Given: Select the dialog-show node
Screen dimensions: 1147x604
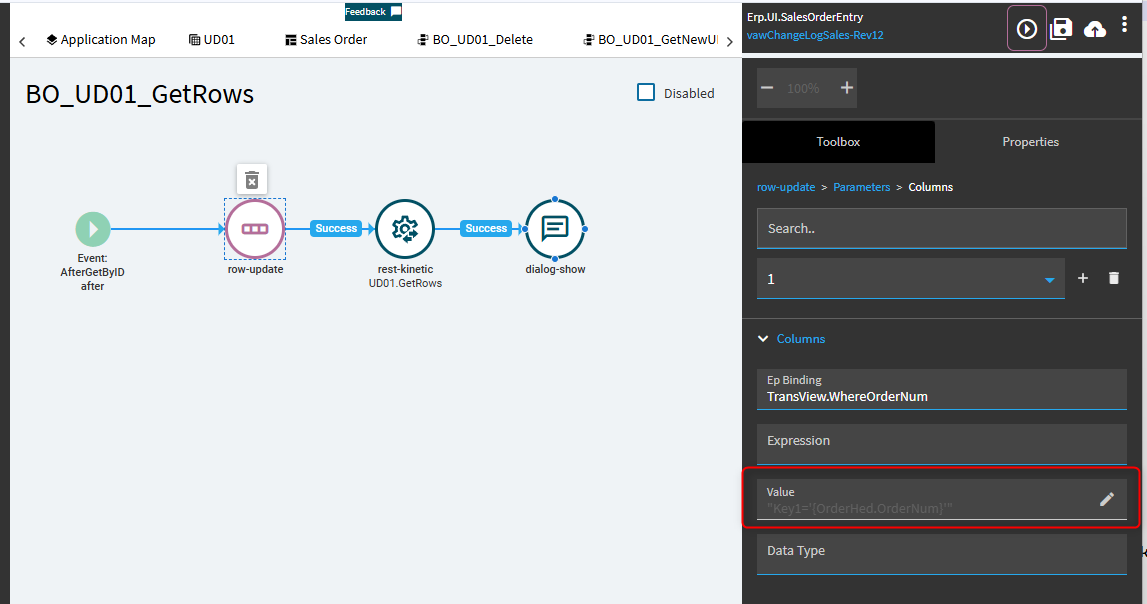Looking at the screenshot, I should click(554, 229).
